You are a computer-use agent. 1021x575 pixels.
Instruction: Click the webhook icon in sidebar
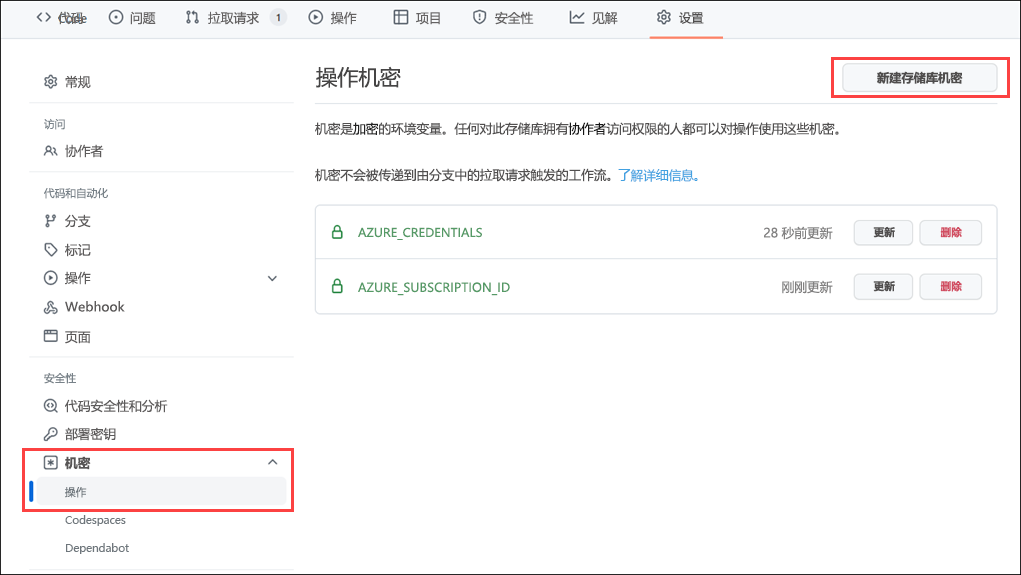click(51, 307)
